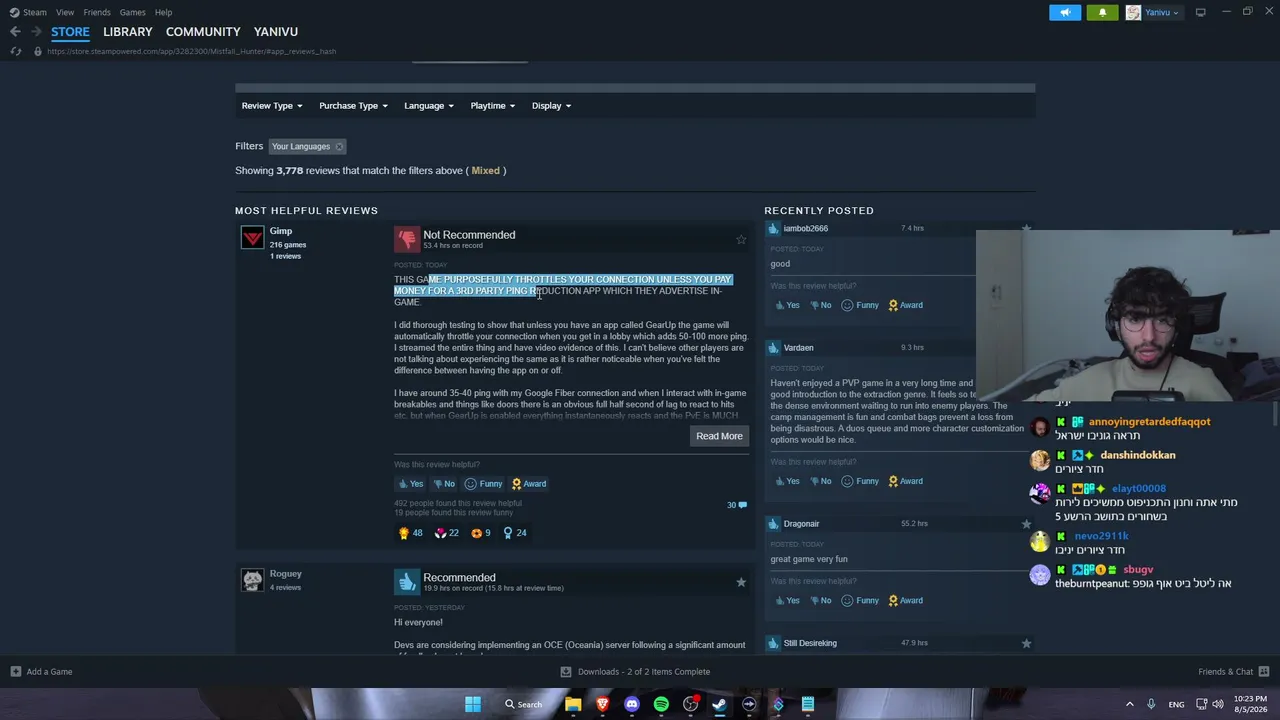Show hidden system tray icons
The image size is (1280, 720).
1130,704
